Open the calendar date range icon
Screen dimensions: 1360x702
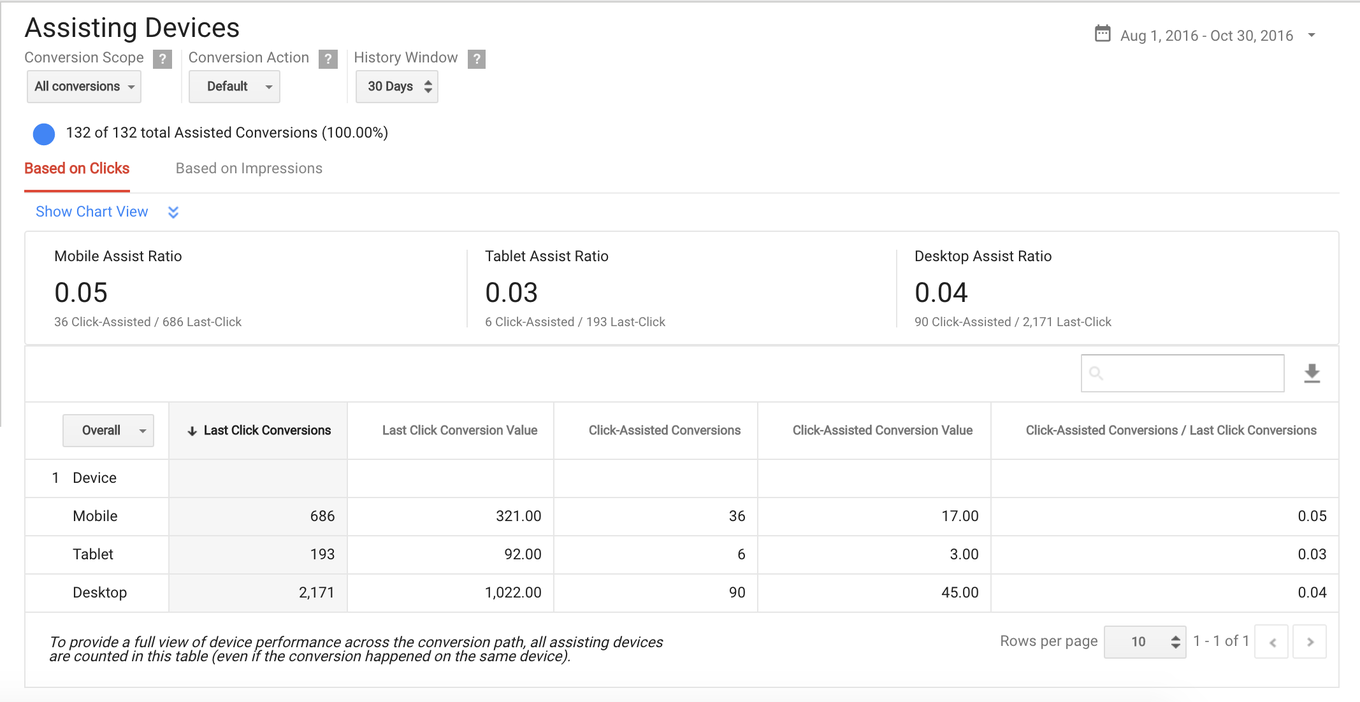point(1102,33)
